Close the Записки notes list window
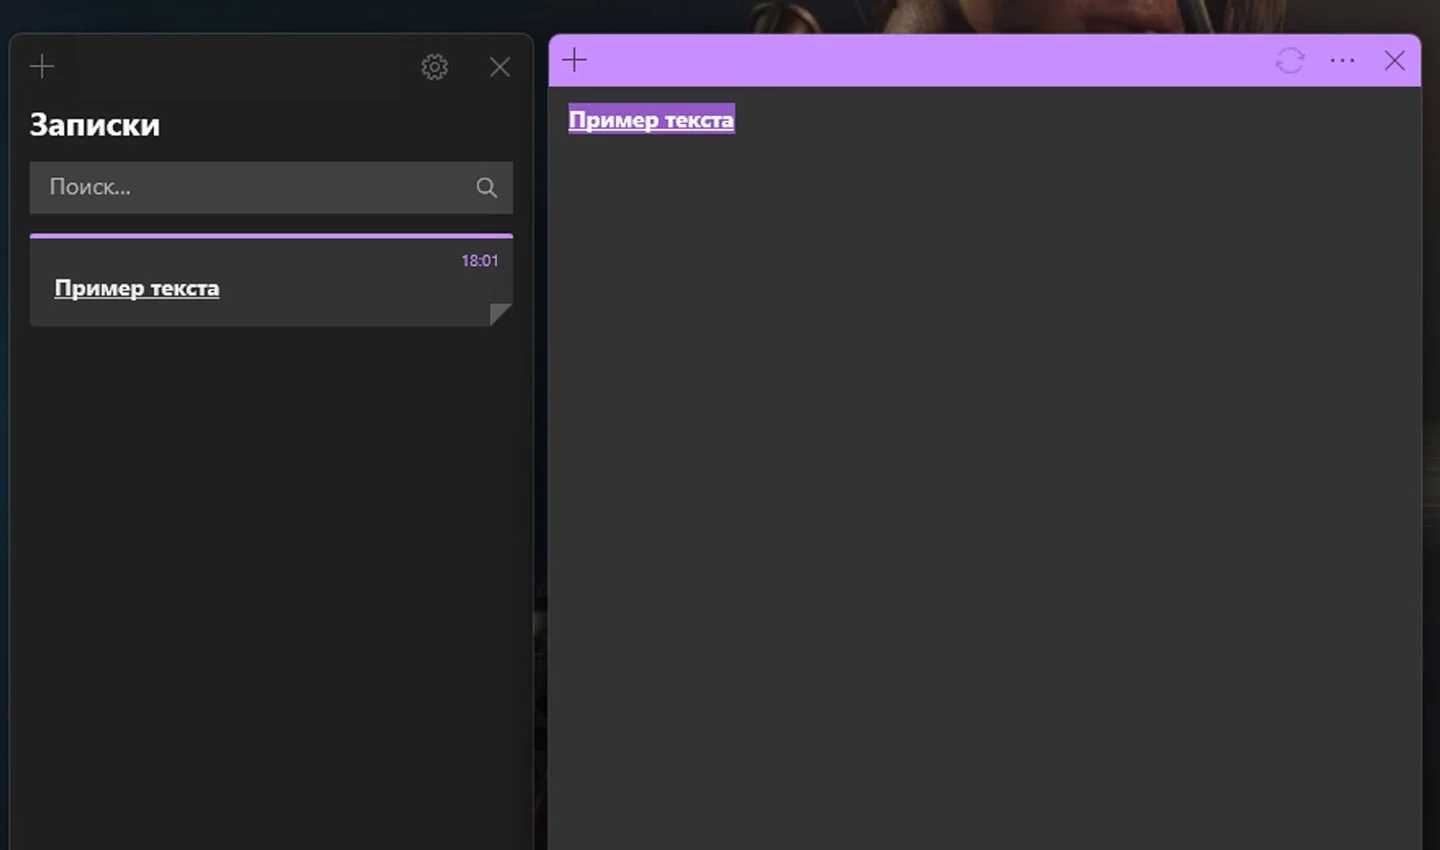The height and width of the screenshot is (850, 1440). click(x=500, y=67)
